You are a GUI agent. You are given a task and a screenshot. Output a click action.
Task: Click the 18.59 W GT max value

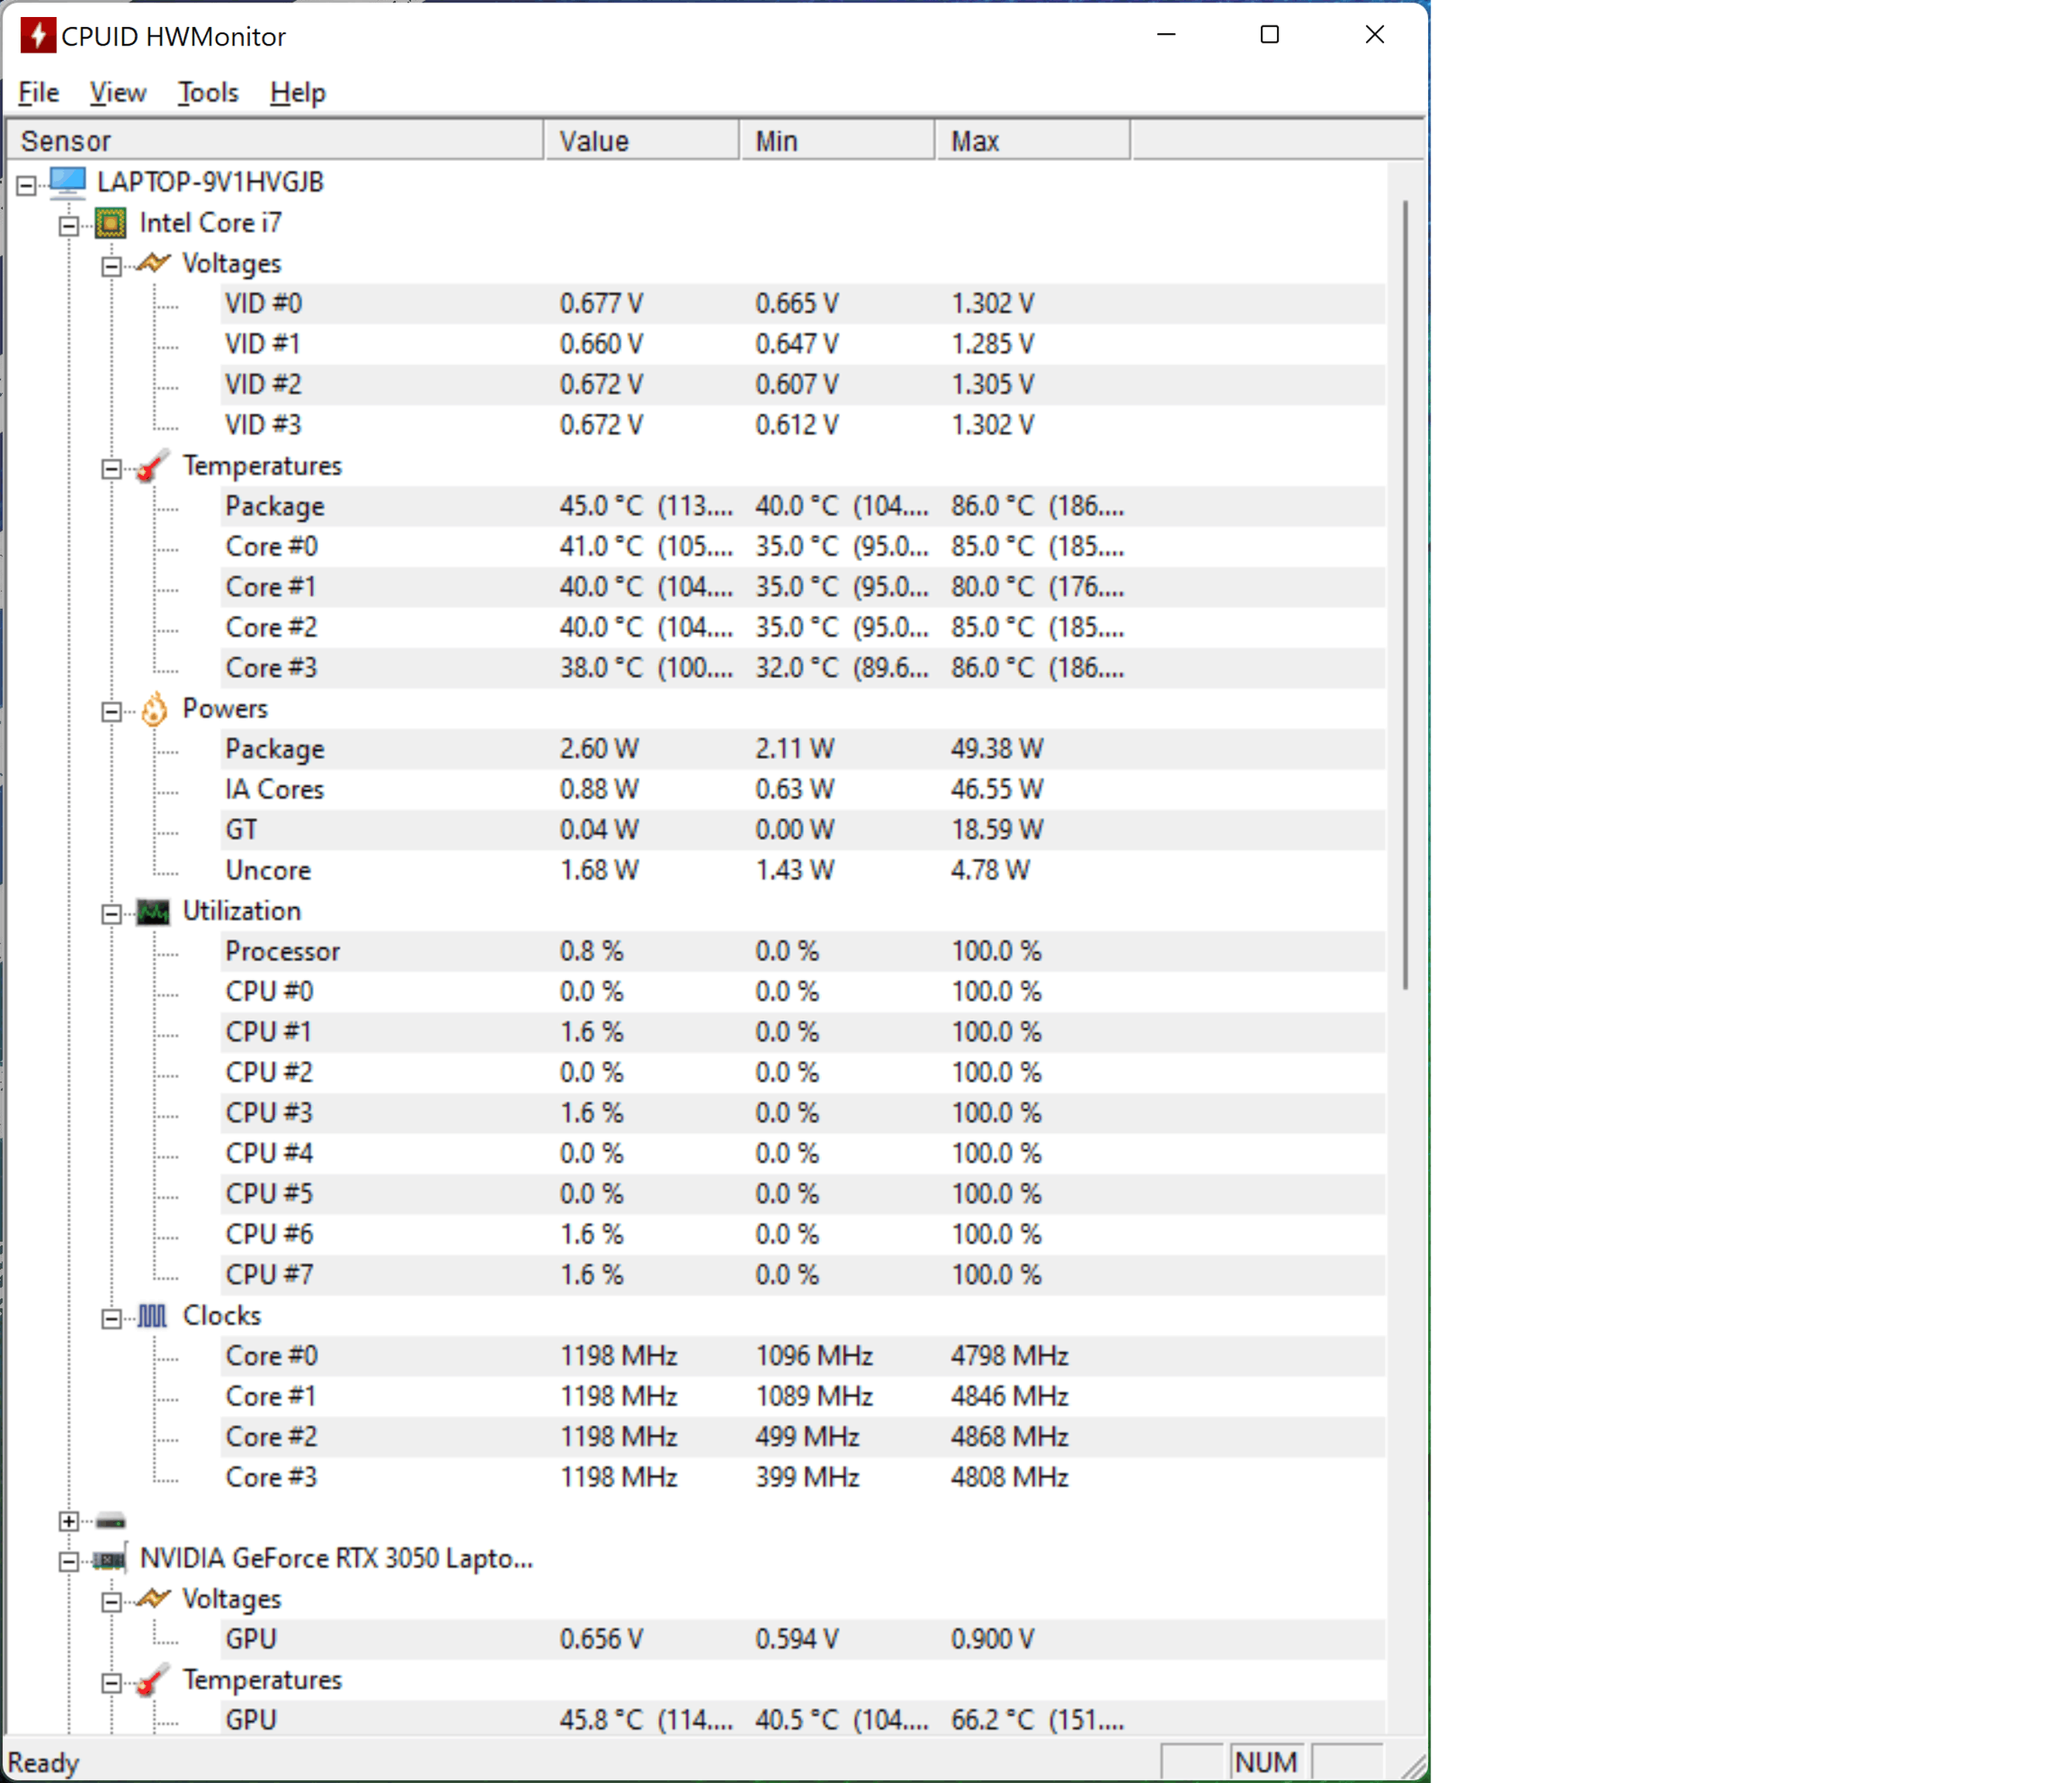tap(997, 830)
